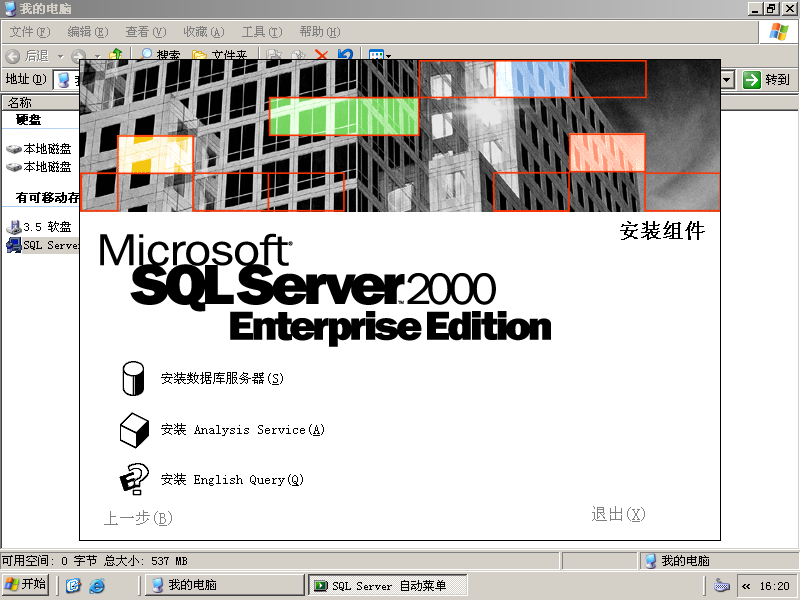Switch to SQL Server 自动菜单 taskbar button

click(x=388, y=585)
